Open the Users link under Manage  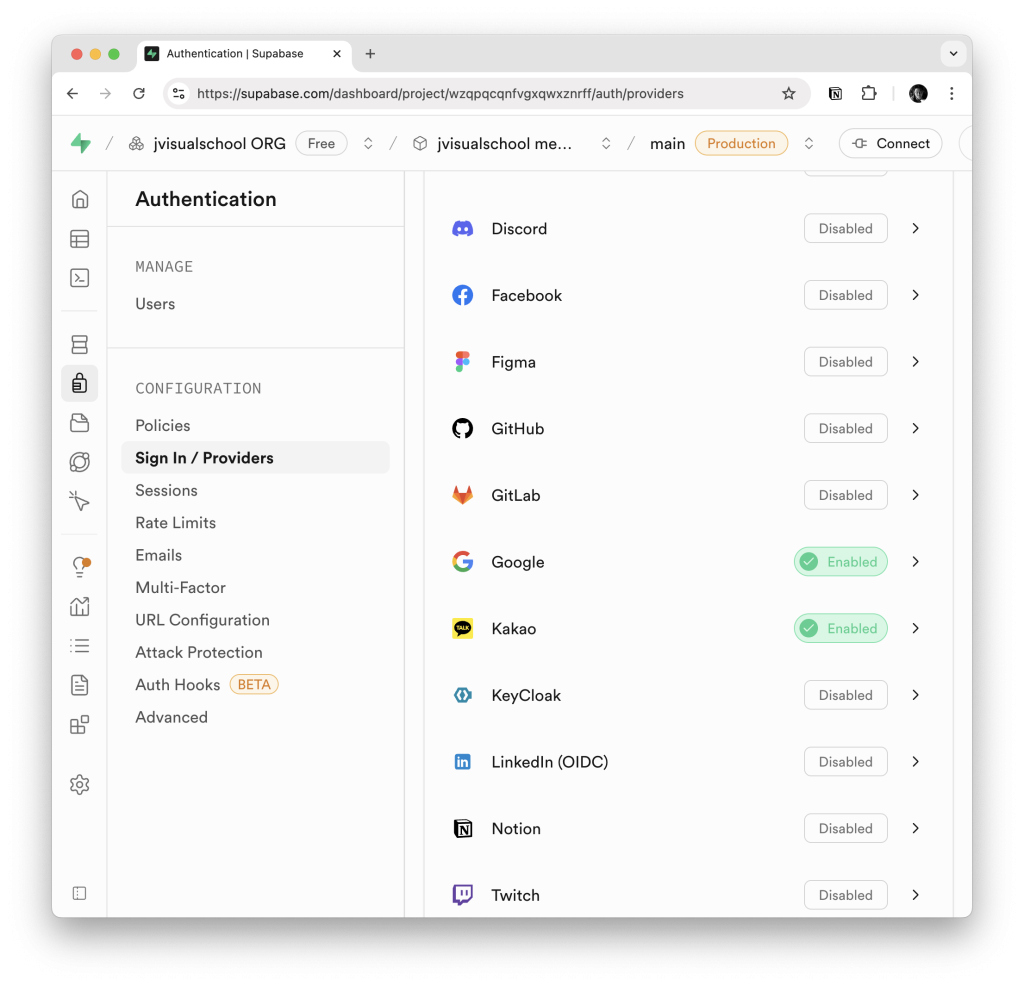pos(155,304)
